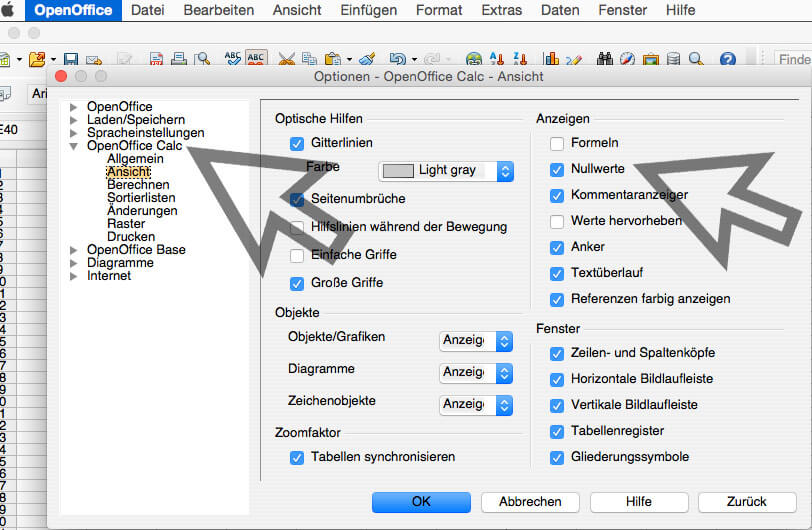Click the Cut scissors icon
812x530 pixels.
(x=286, y=59)
